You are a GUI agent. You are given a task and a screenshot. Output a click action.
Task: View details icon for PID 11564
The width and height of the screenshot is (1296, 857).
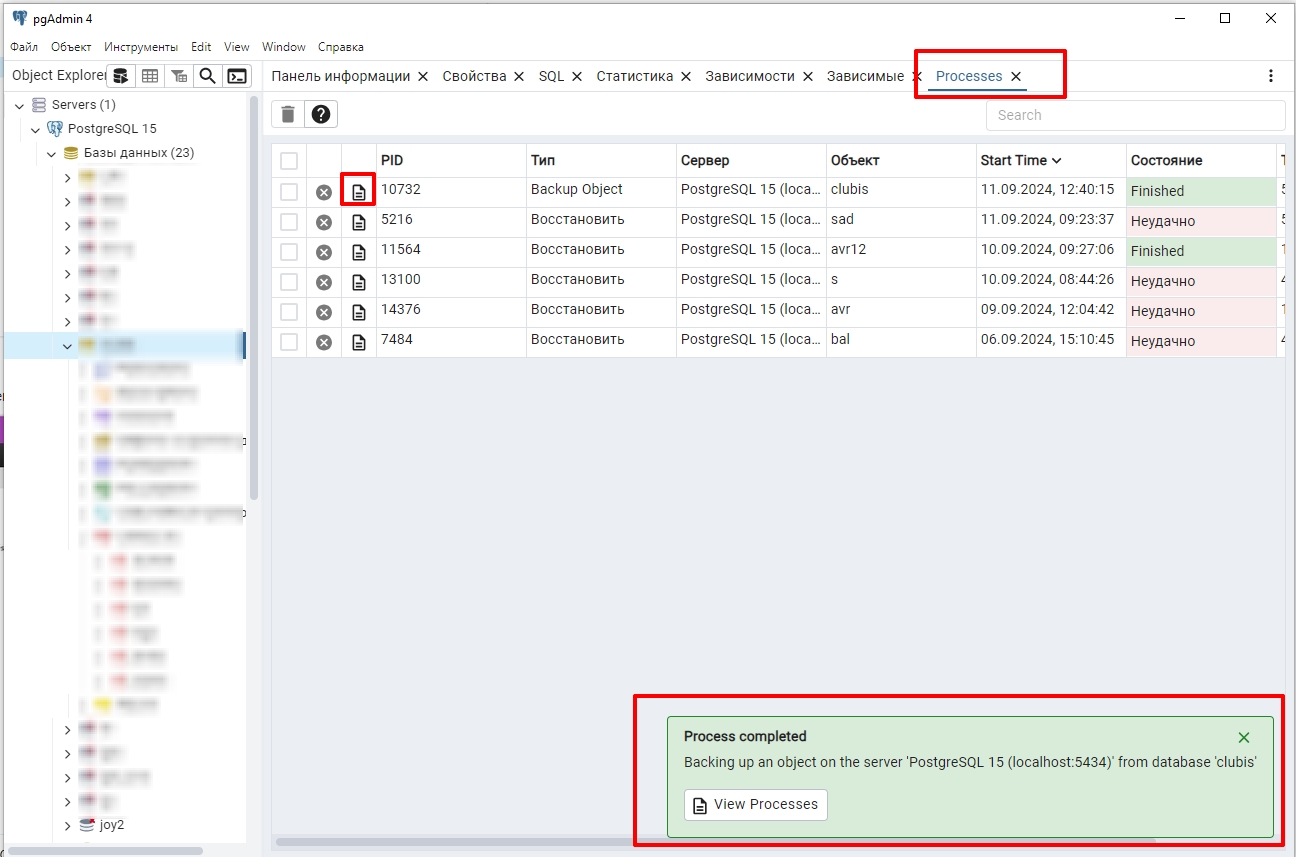(359, 252)
